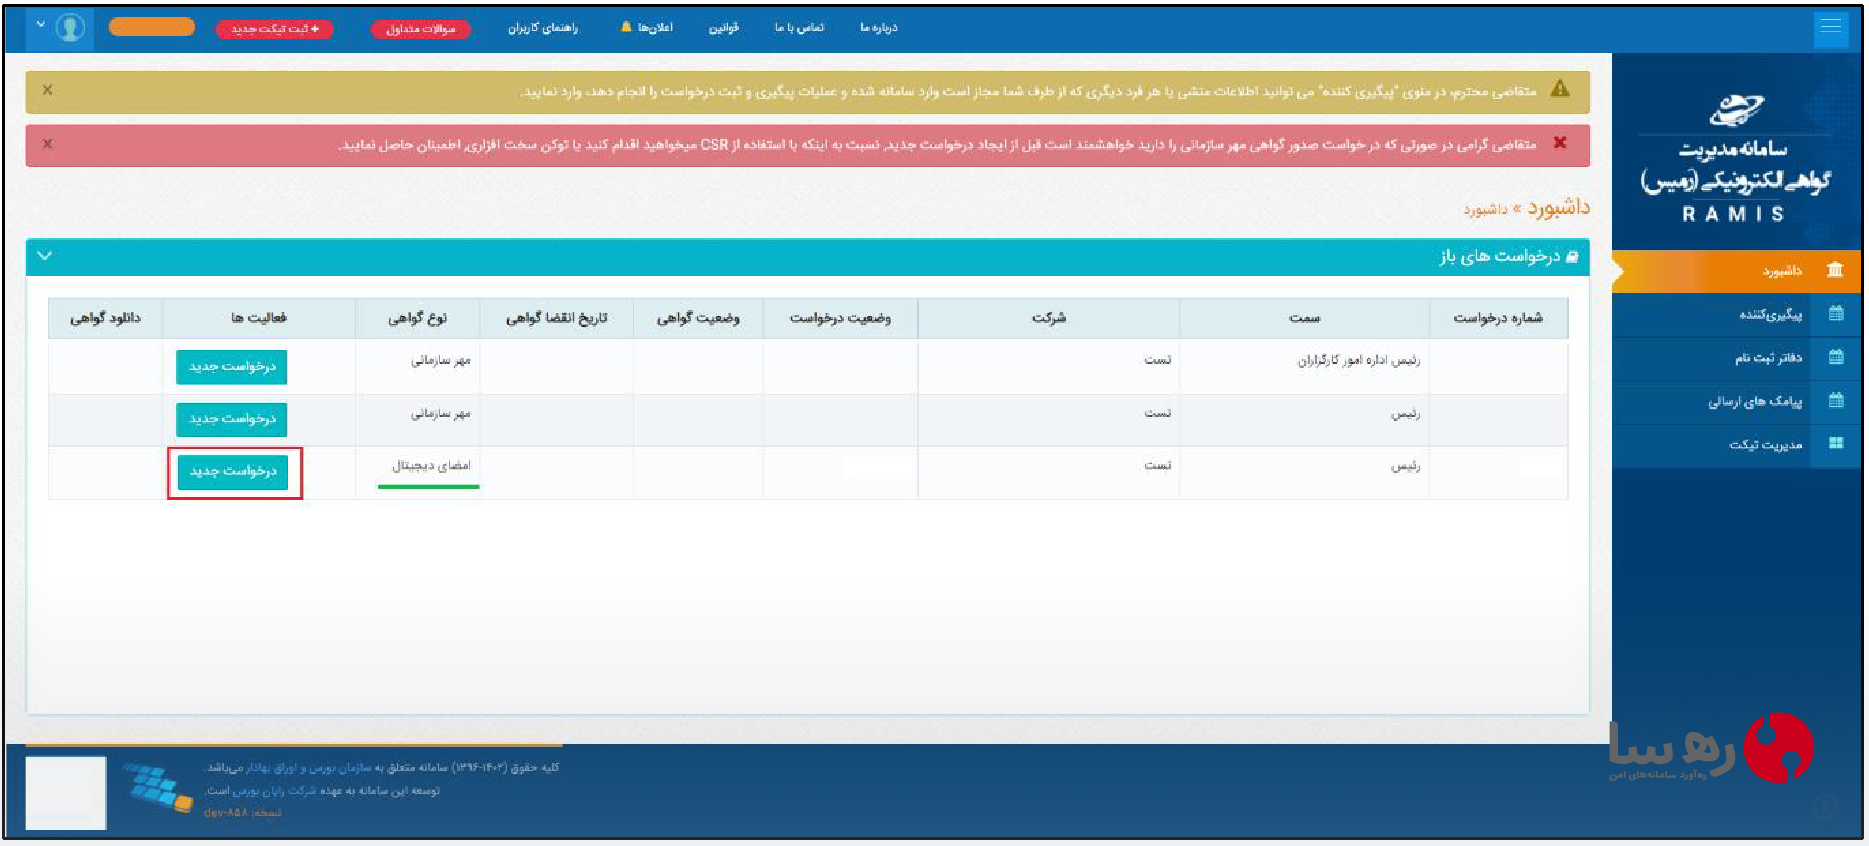
Task: Open the hamburger menu in the top bar
Action: tap(1830, 27)
